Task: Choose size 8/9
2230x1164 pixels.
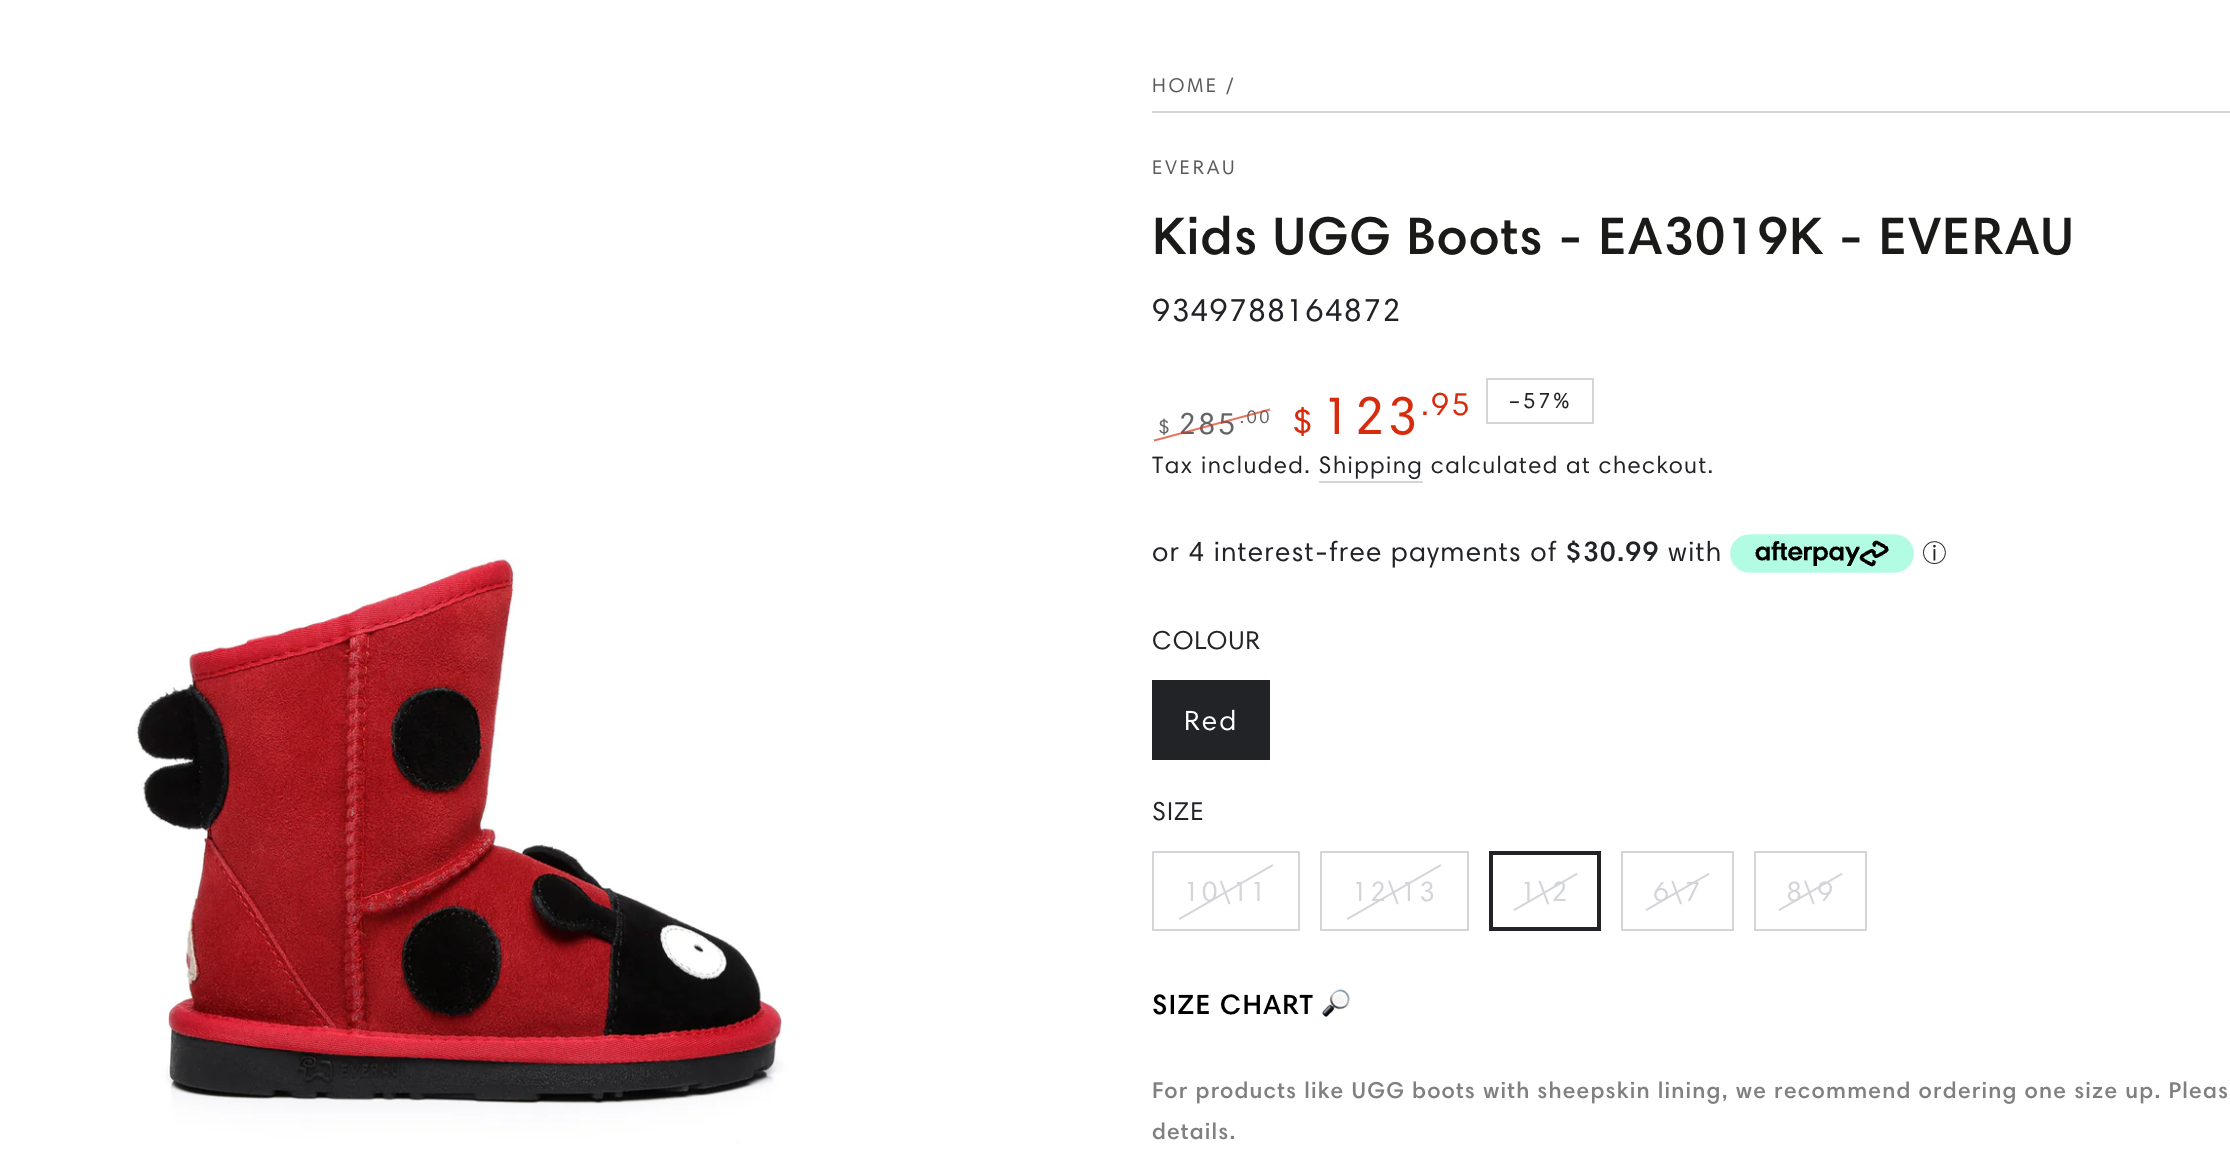Action: (1809, 891)
